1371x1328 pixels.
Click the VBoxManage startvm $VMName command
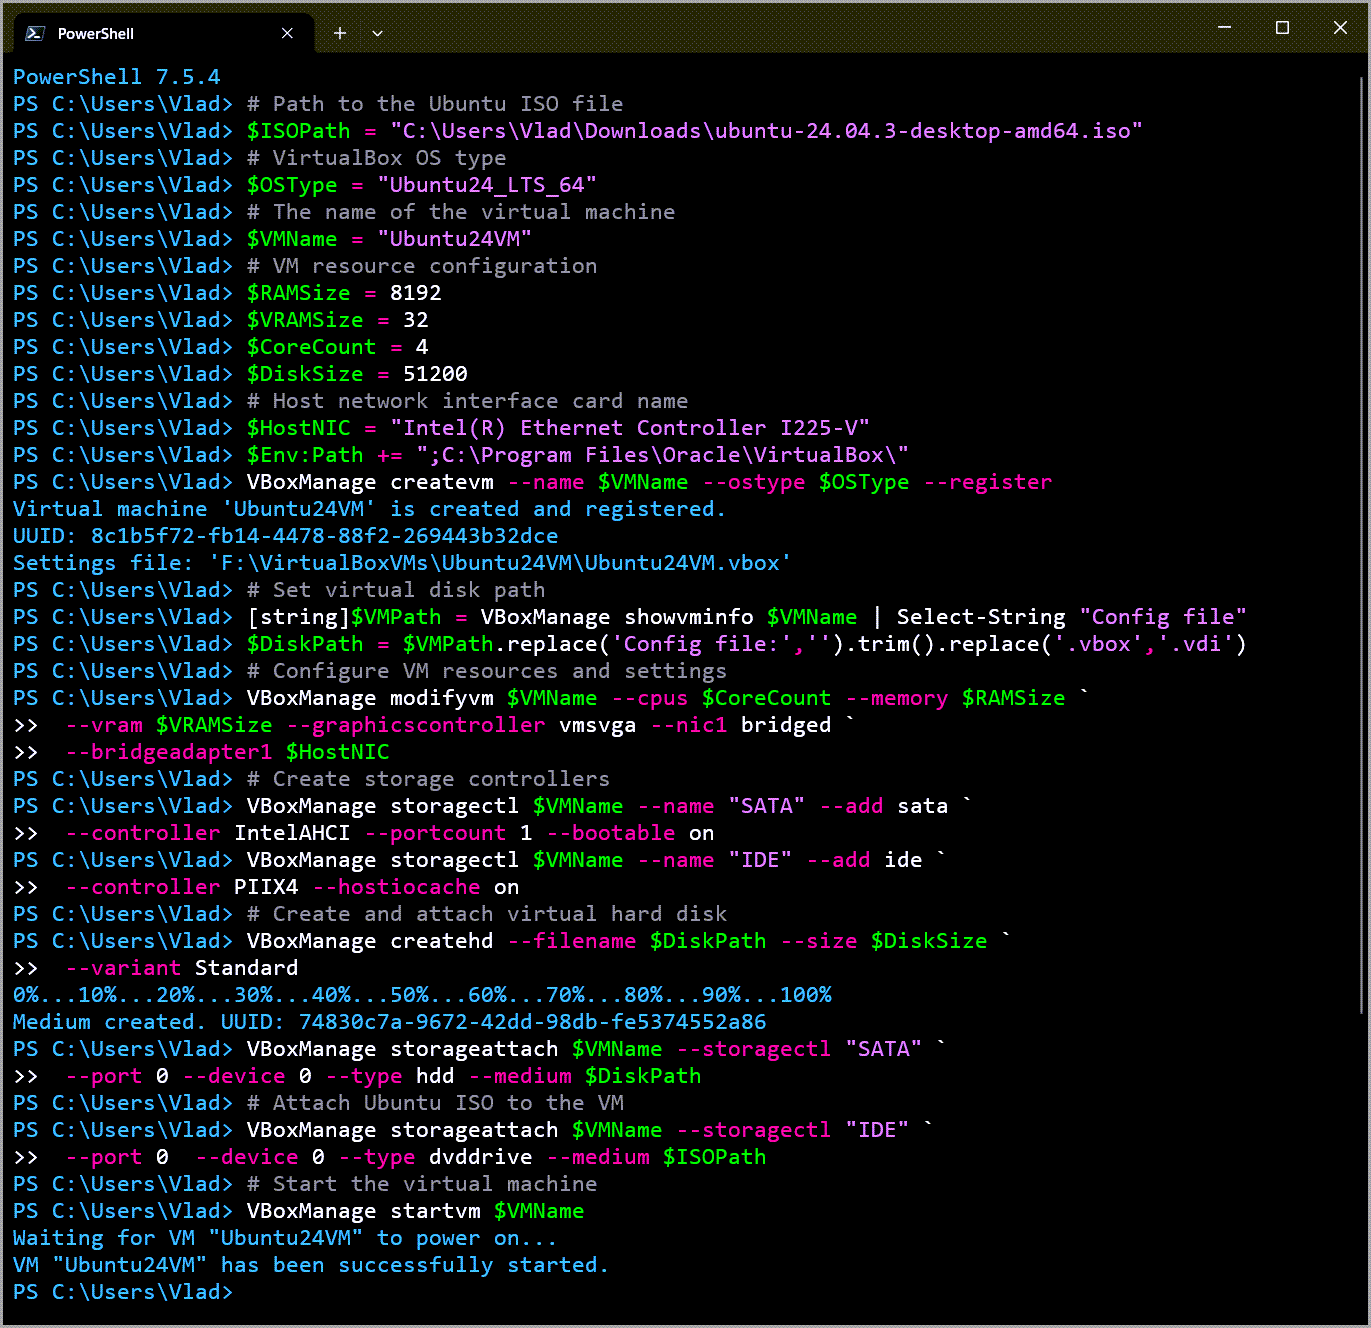coord(415,1210)
